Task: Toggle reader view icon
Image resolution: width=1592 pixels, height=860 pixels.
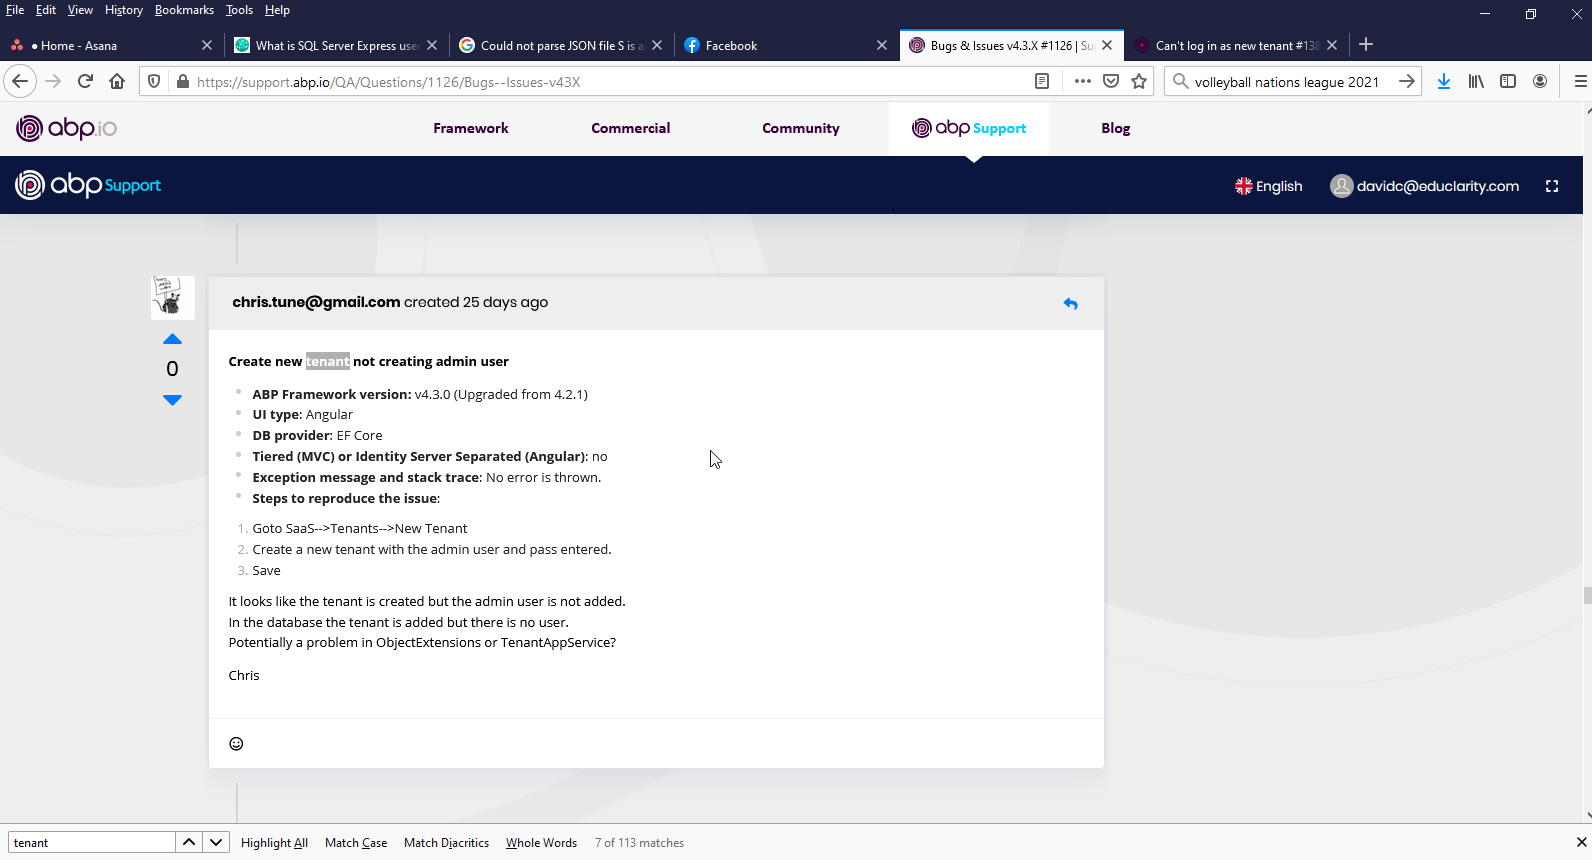Action: coord(1042,81)
